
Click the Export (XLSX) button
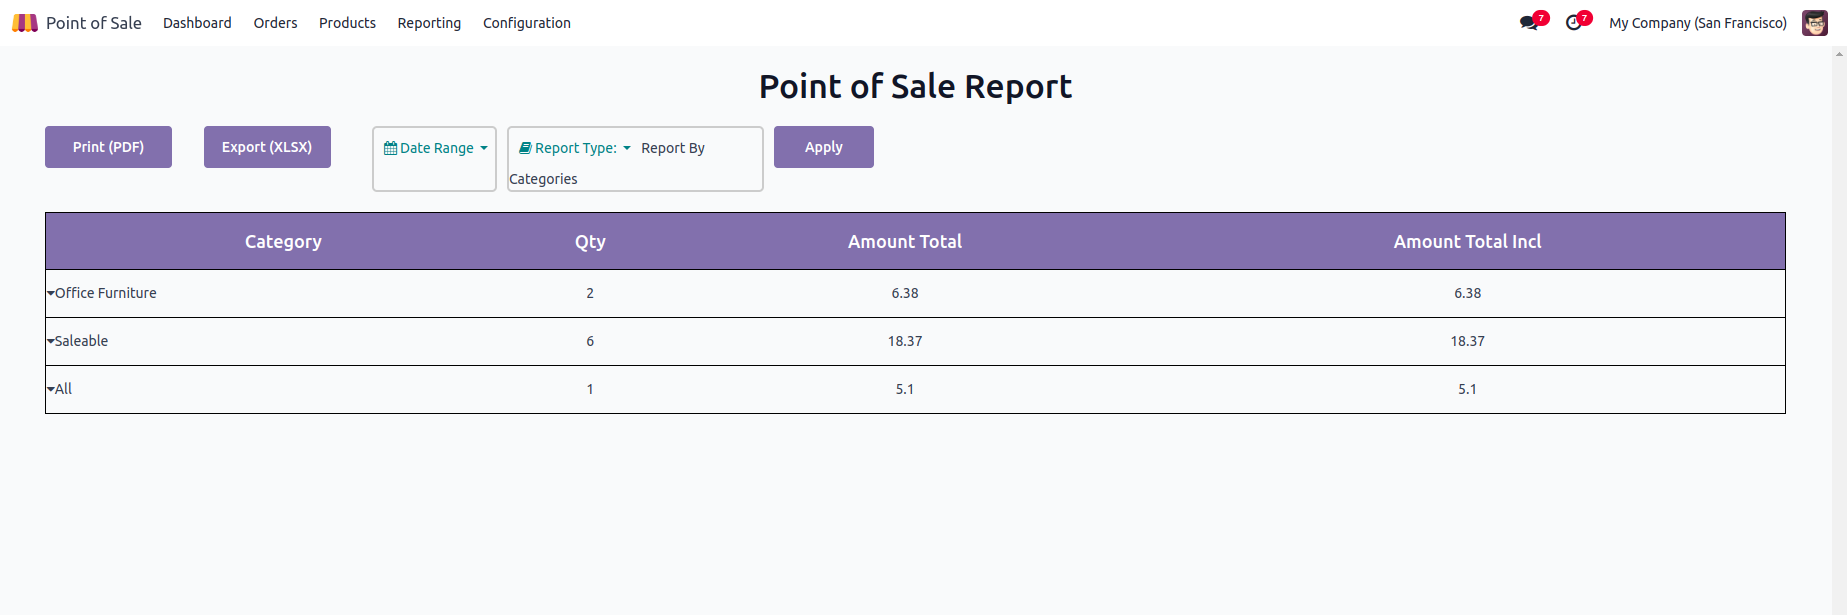tap(267, 147)
